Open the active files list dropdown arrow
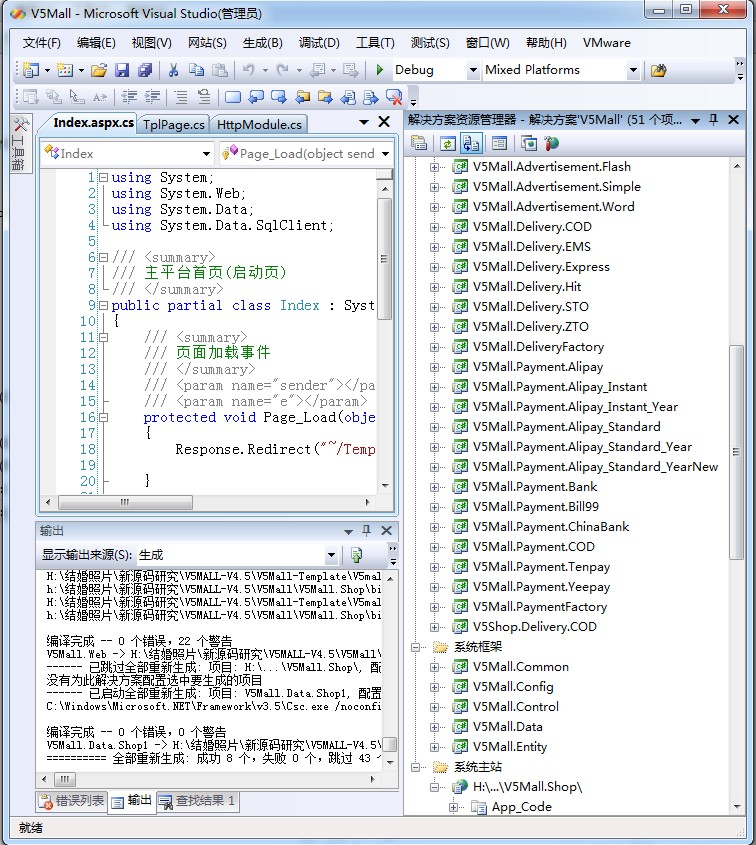Viewport: 756px width, 845px height. tap(364, 123)
